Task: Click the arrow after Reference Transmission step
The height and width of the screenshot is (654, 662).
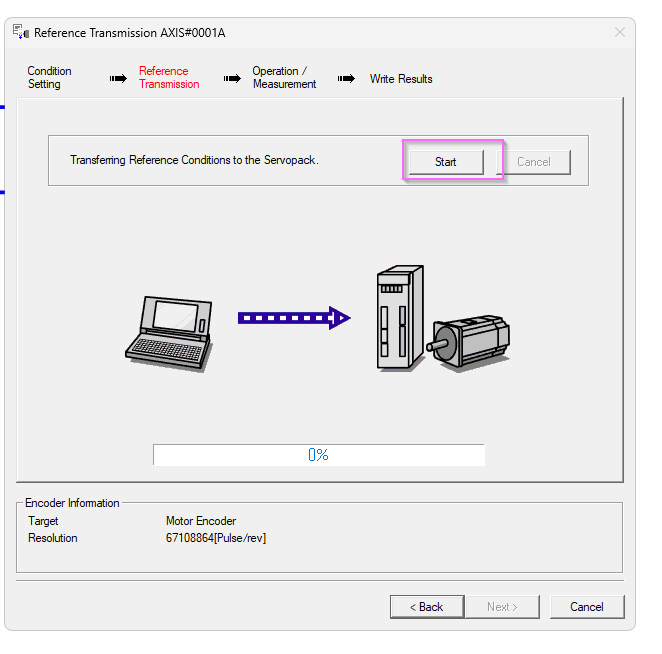Action: 232,79
